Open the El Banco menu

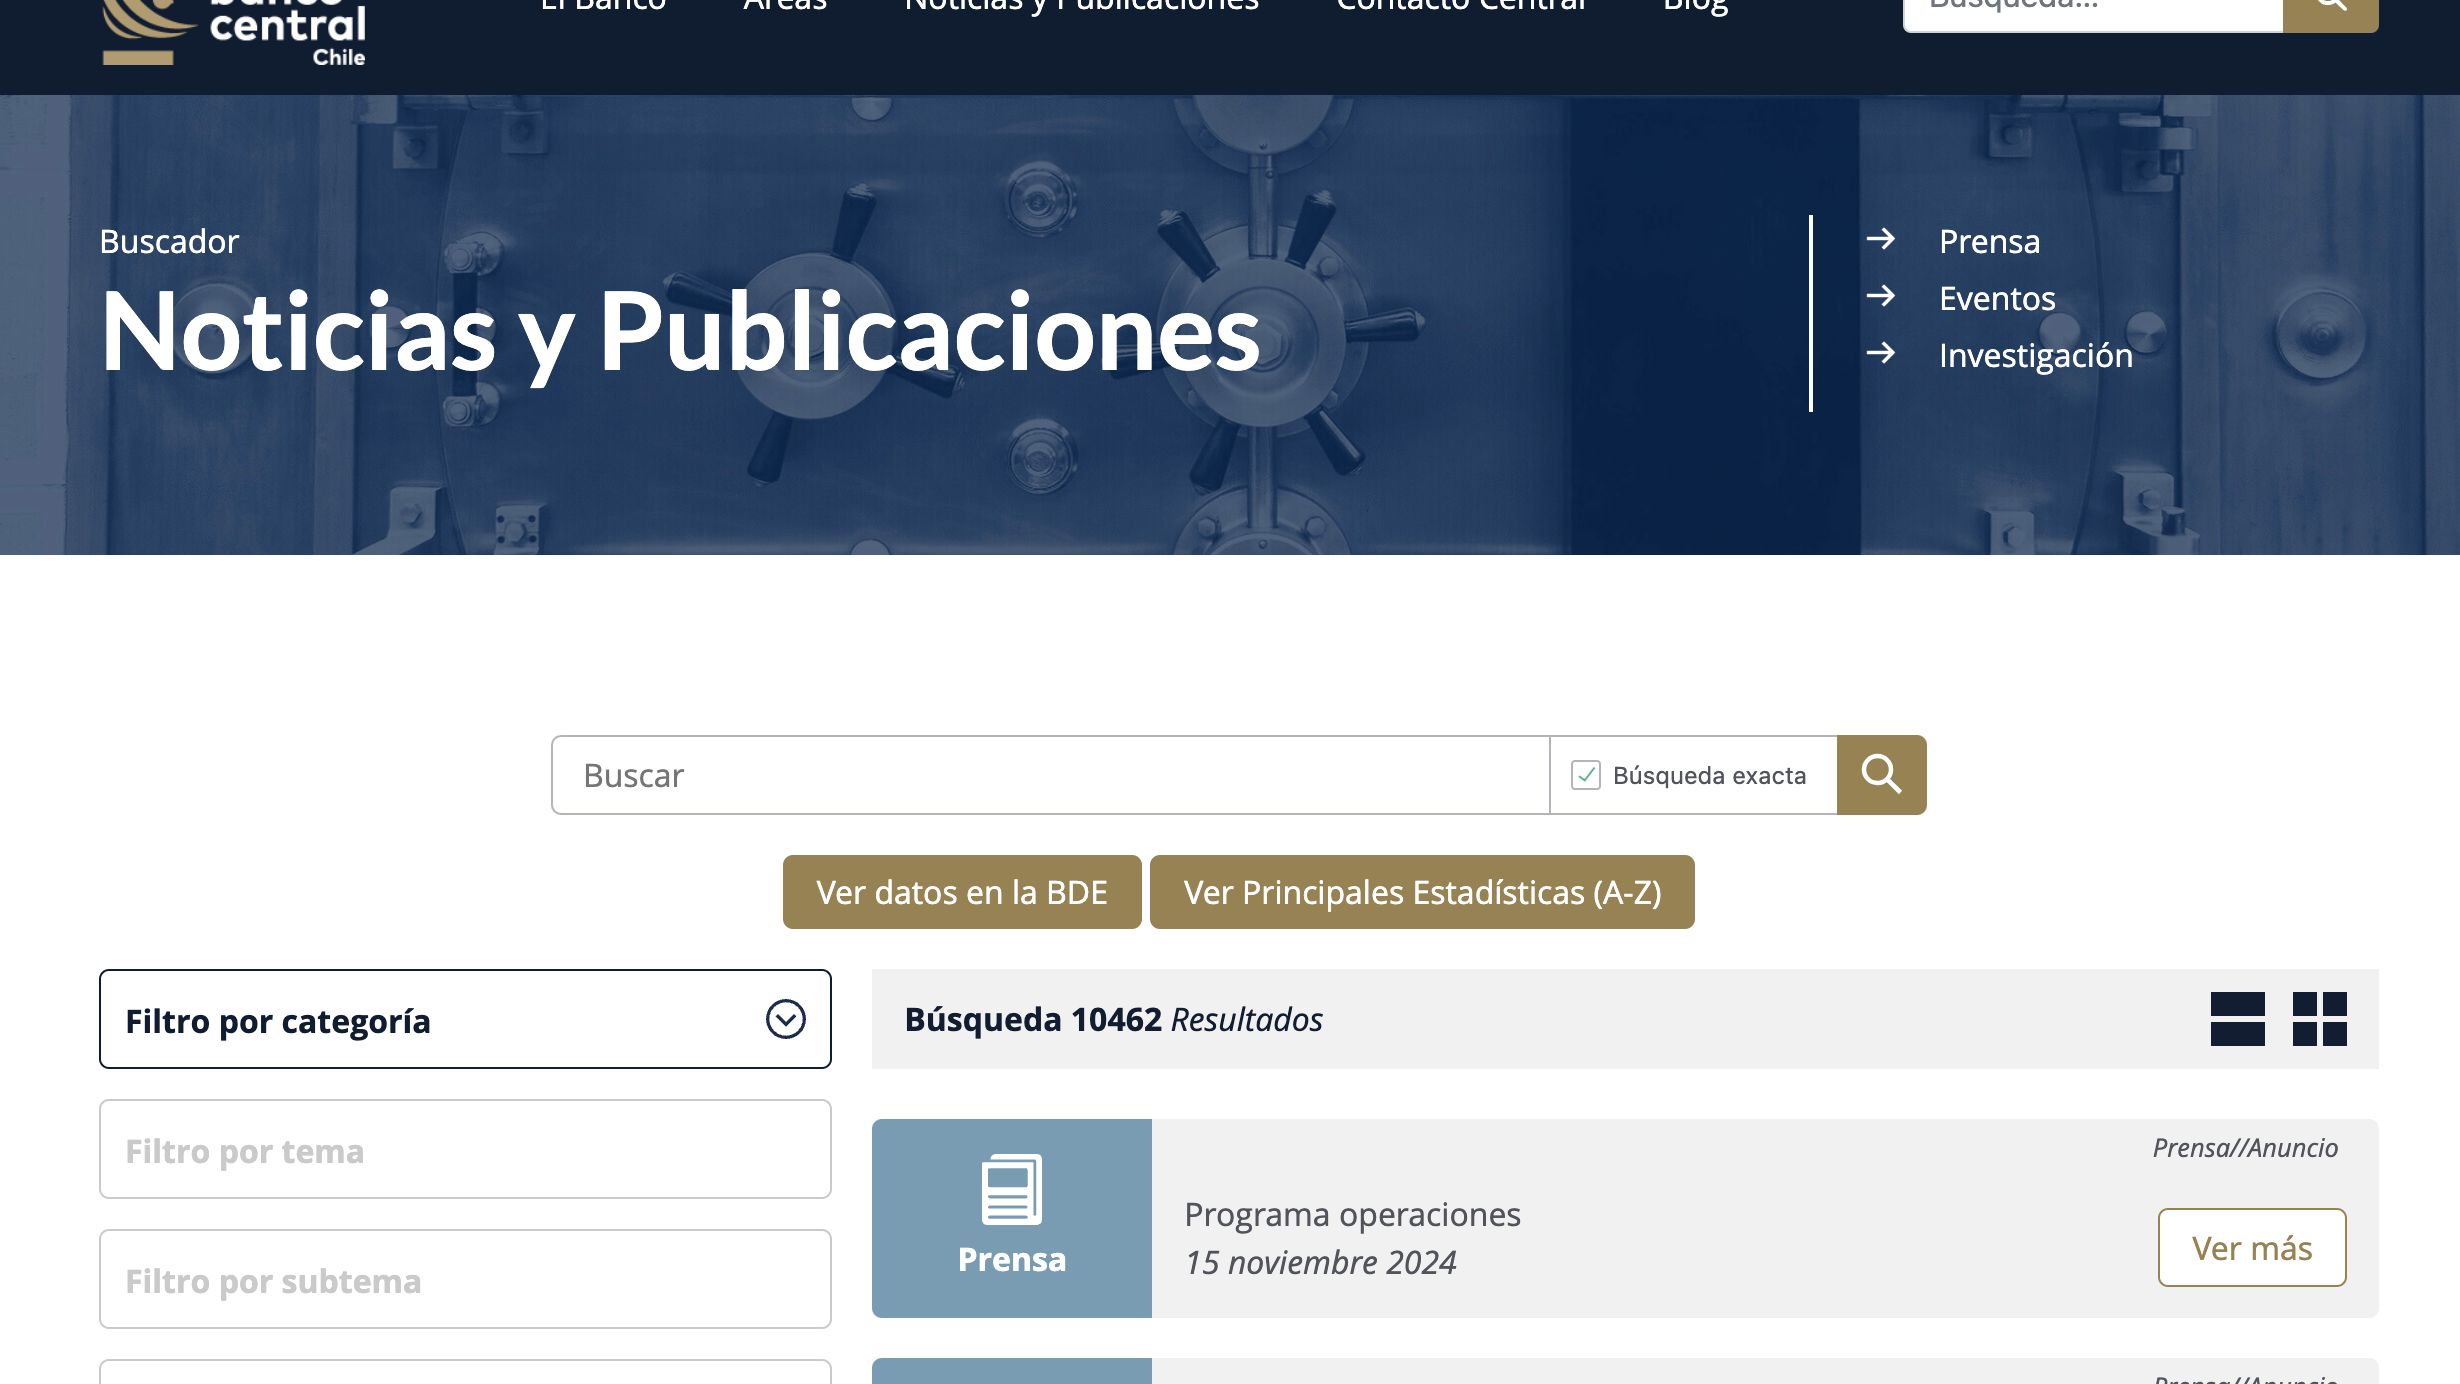(603, 6)
